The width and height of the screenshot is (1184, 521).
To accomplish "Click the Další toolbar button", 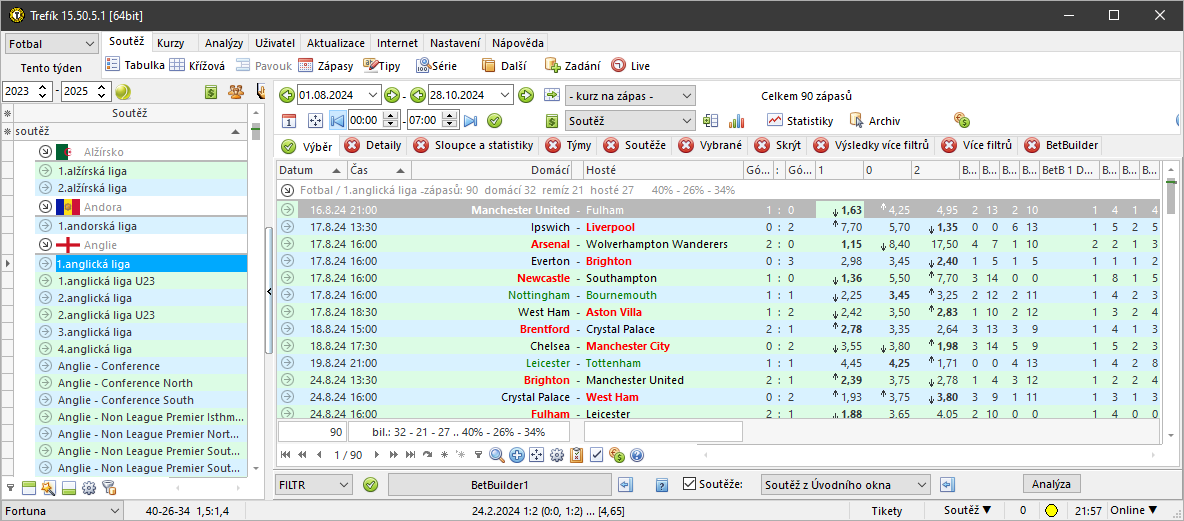I will tap(504, 66).
